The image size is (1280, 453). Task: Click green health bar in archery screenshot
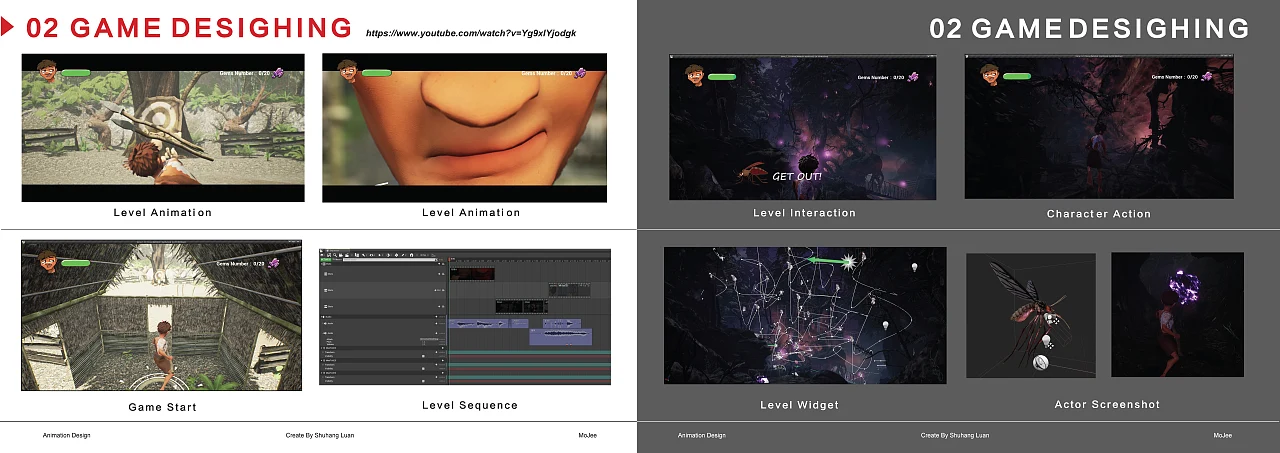click(x=76, y=73)
